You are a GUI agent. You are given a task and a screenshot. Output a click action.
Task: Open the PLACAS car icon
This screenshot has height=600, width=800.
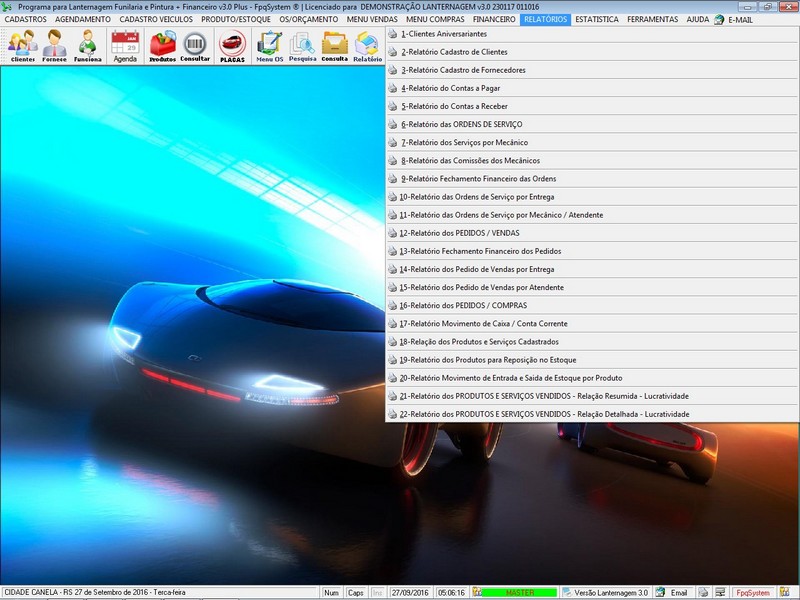click(232, 45)
